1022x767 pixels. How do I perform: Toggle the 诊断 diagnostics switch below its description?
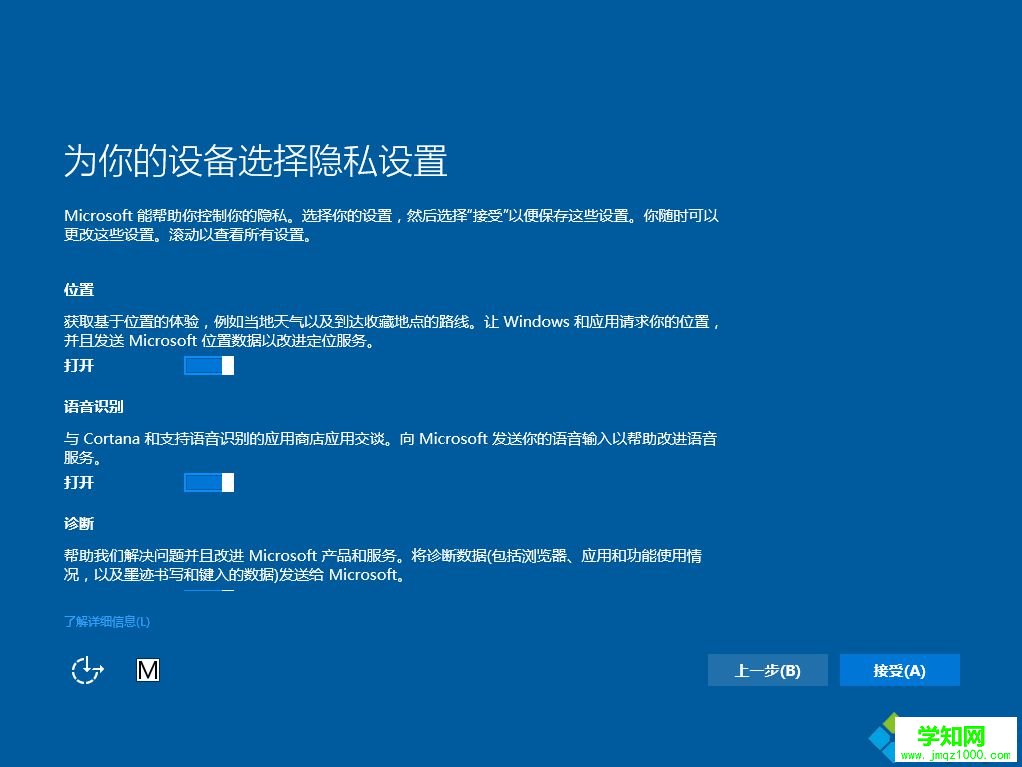click(208, 592)
